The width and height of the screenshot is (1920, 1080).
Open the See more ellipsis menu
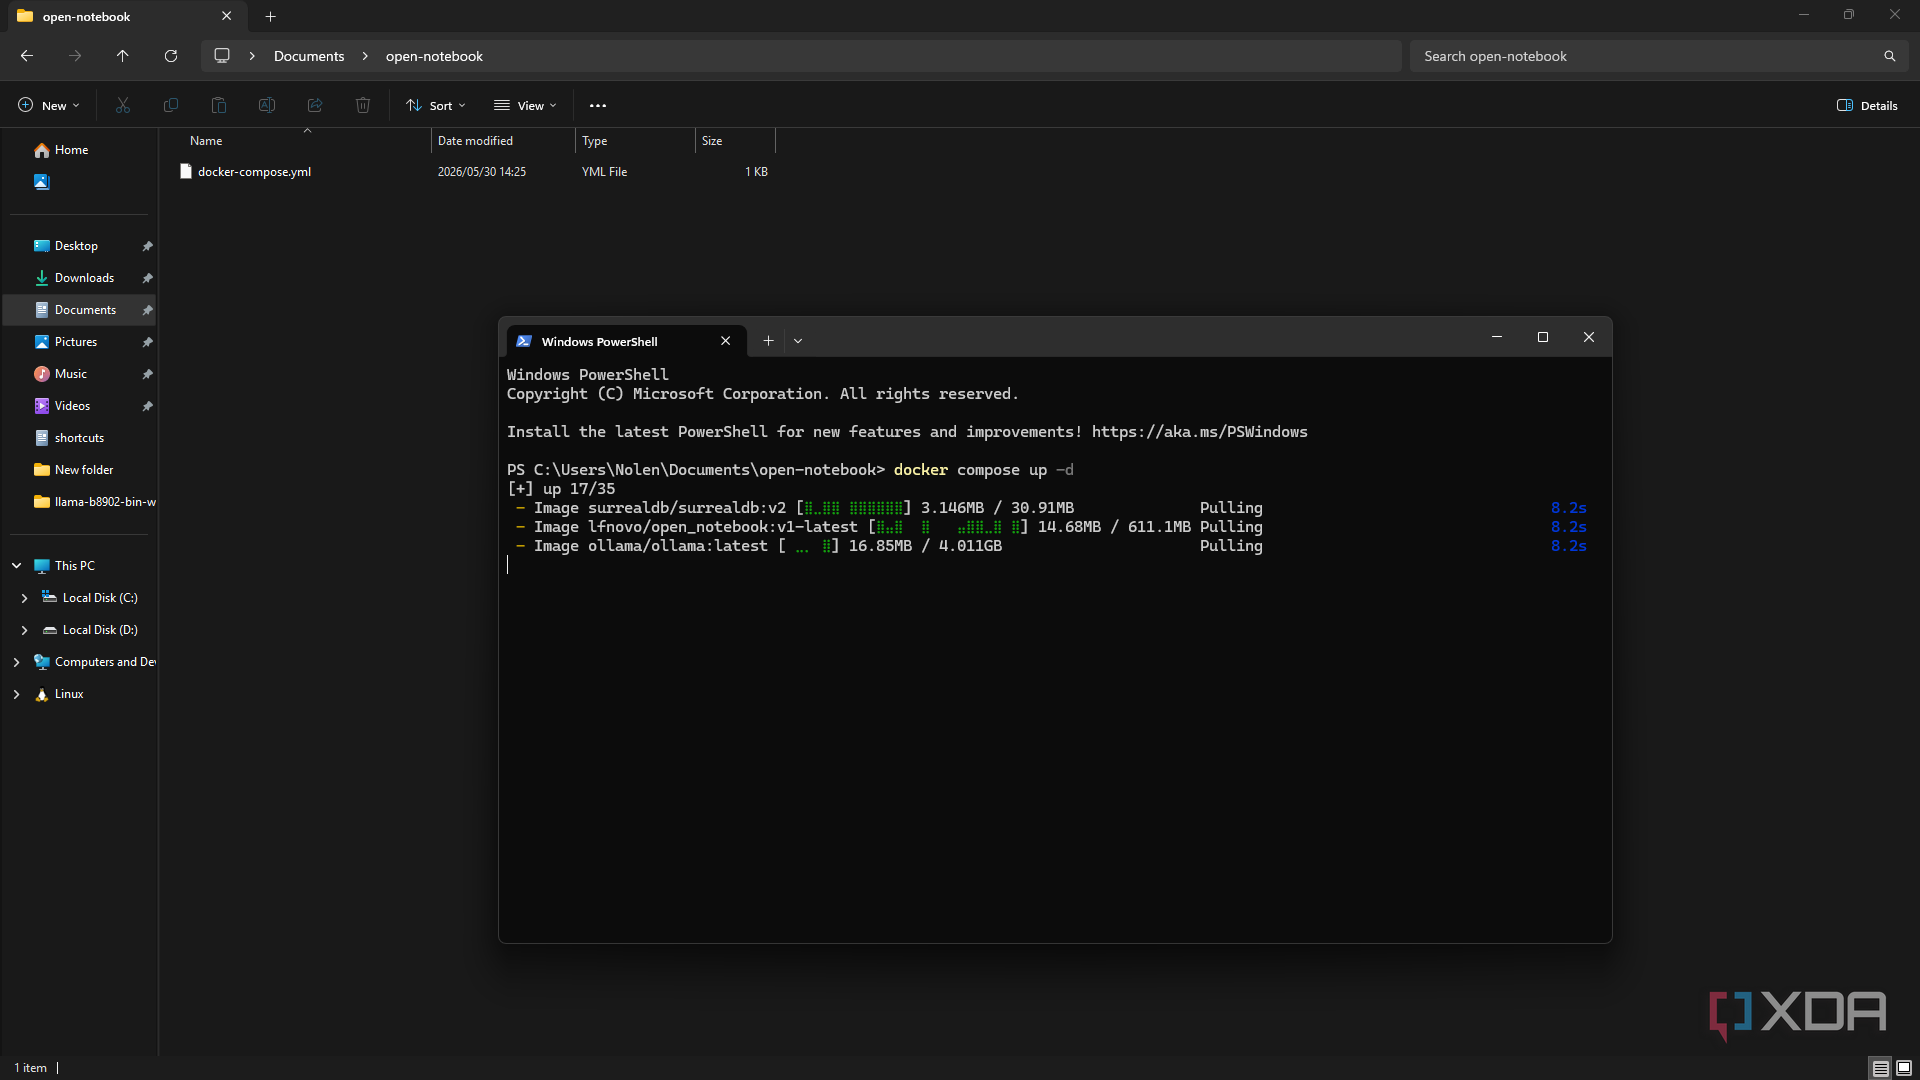598,105
